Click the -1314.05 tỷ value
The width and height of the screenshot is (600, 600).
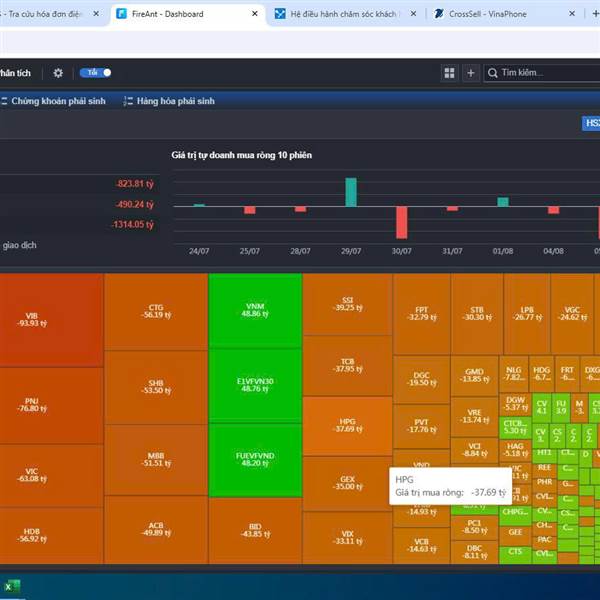[132, 224]
